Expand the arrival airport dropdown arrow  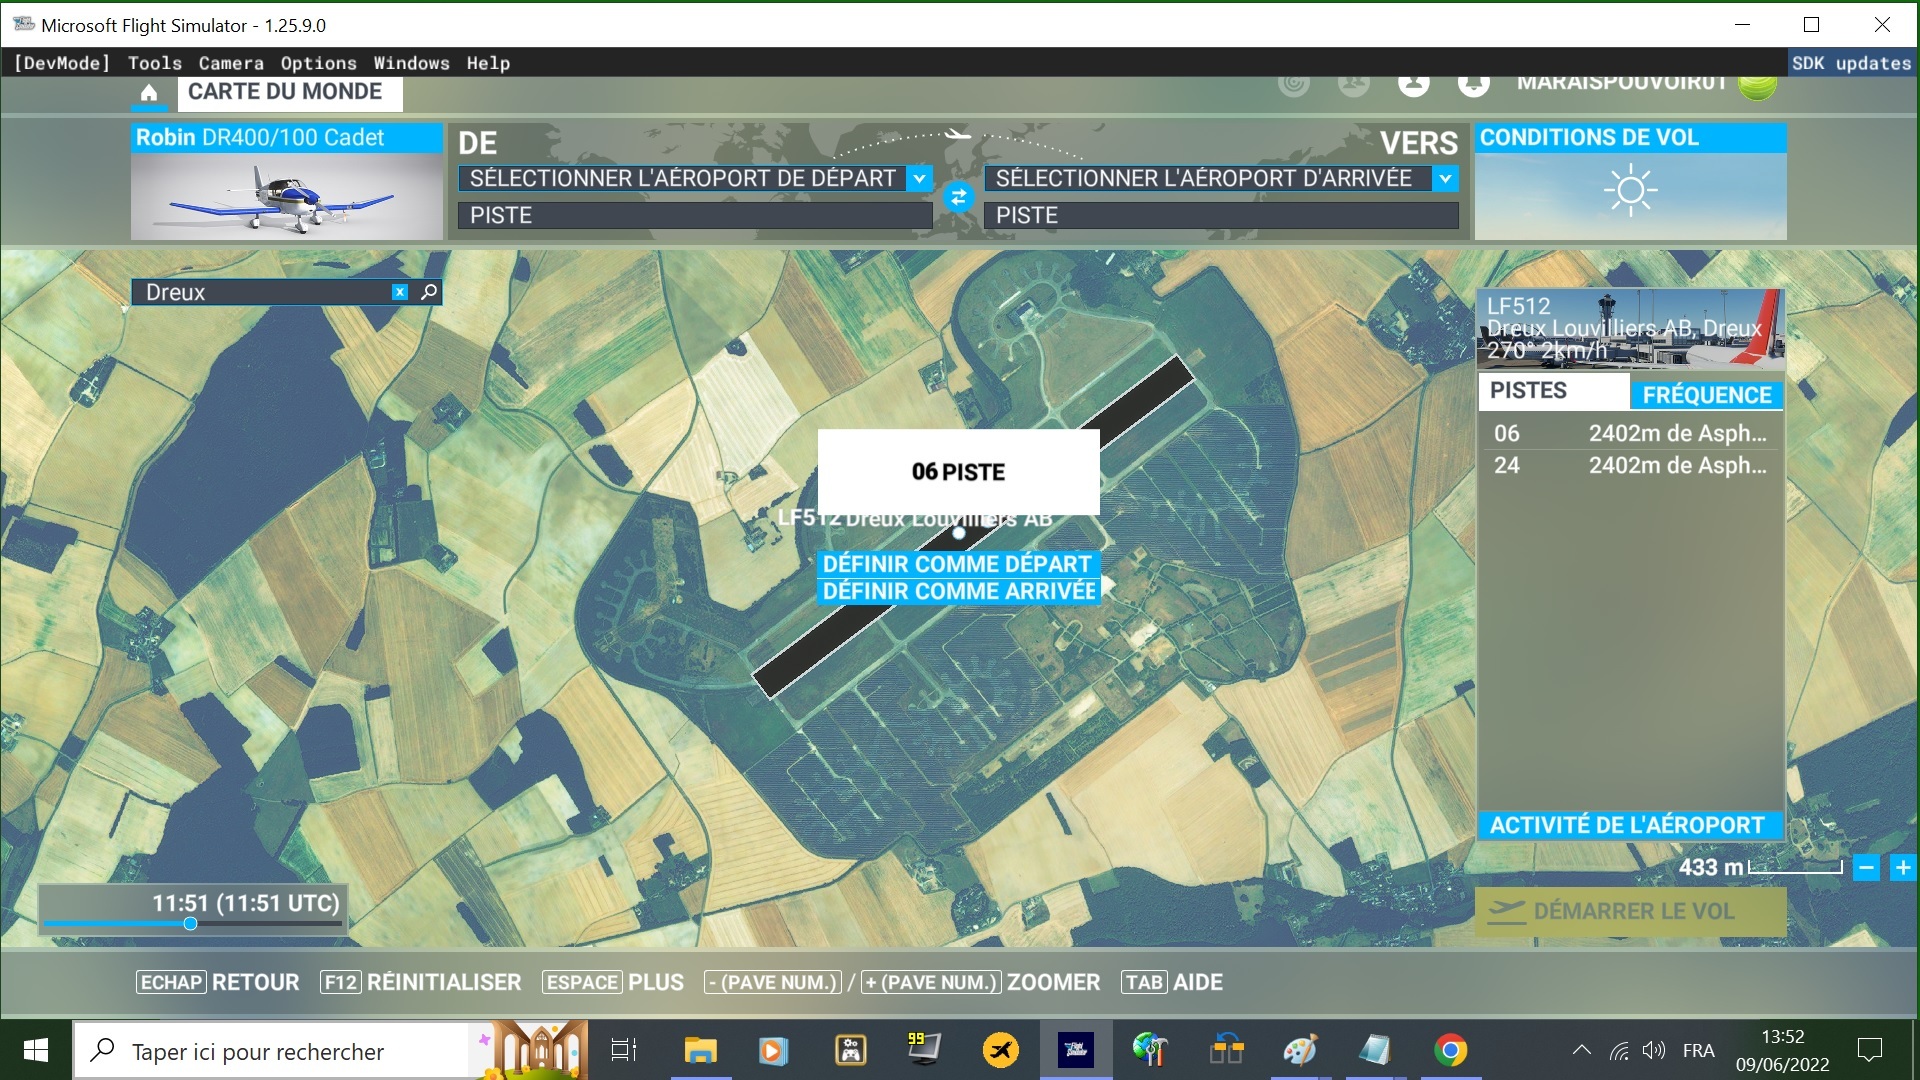(x=1445, y=178)
